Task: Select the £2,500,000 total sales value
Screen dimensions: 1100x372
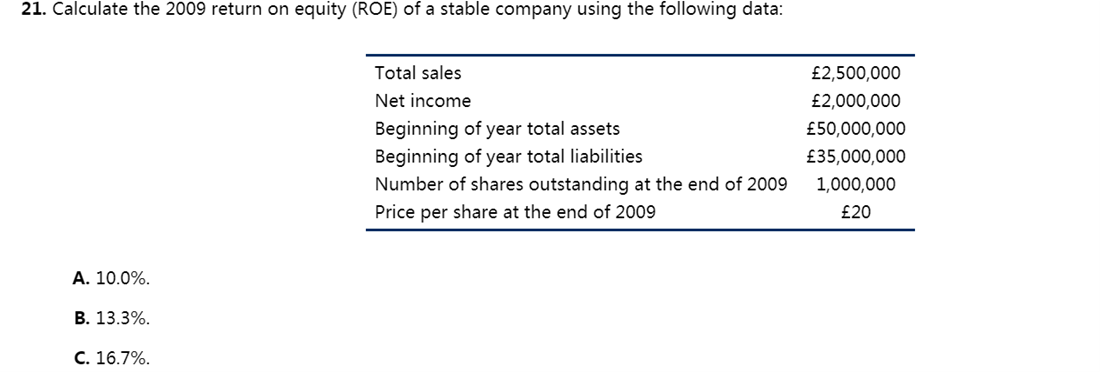Action: click(x=856, y=72)
